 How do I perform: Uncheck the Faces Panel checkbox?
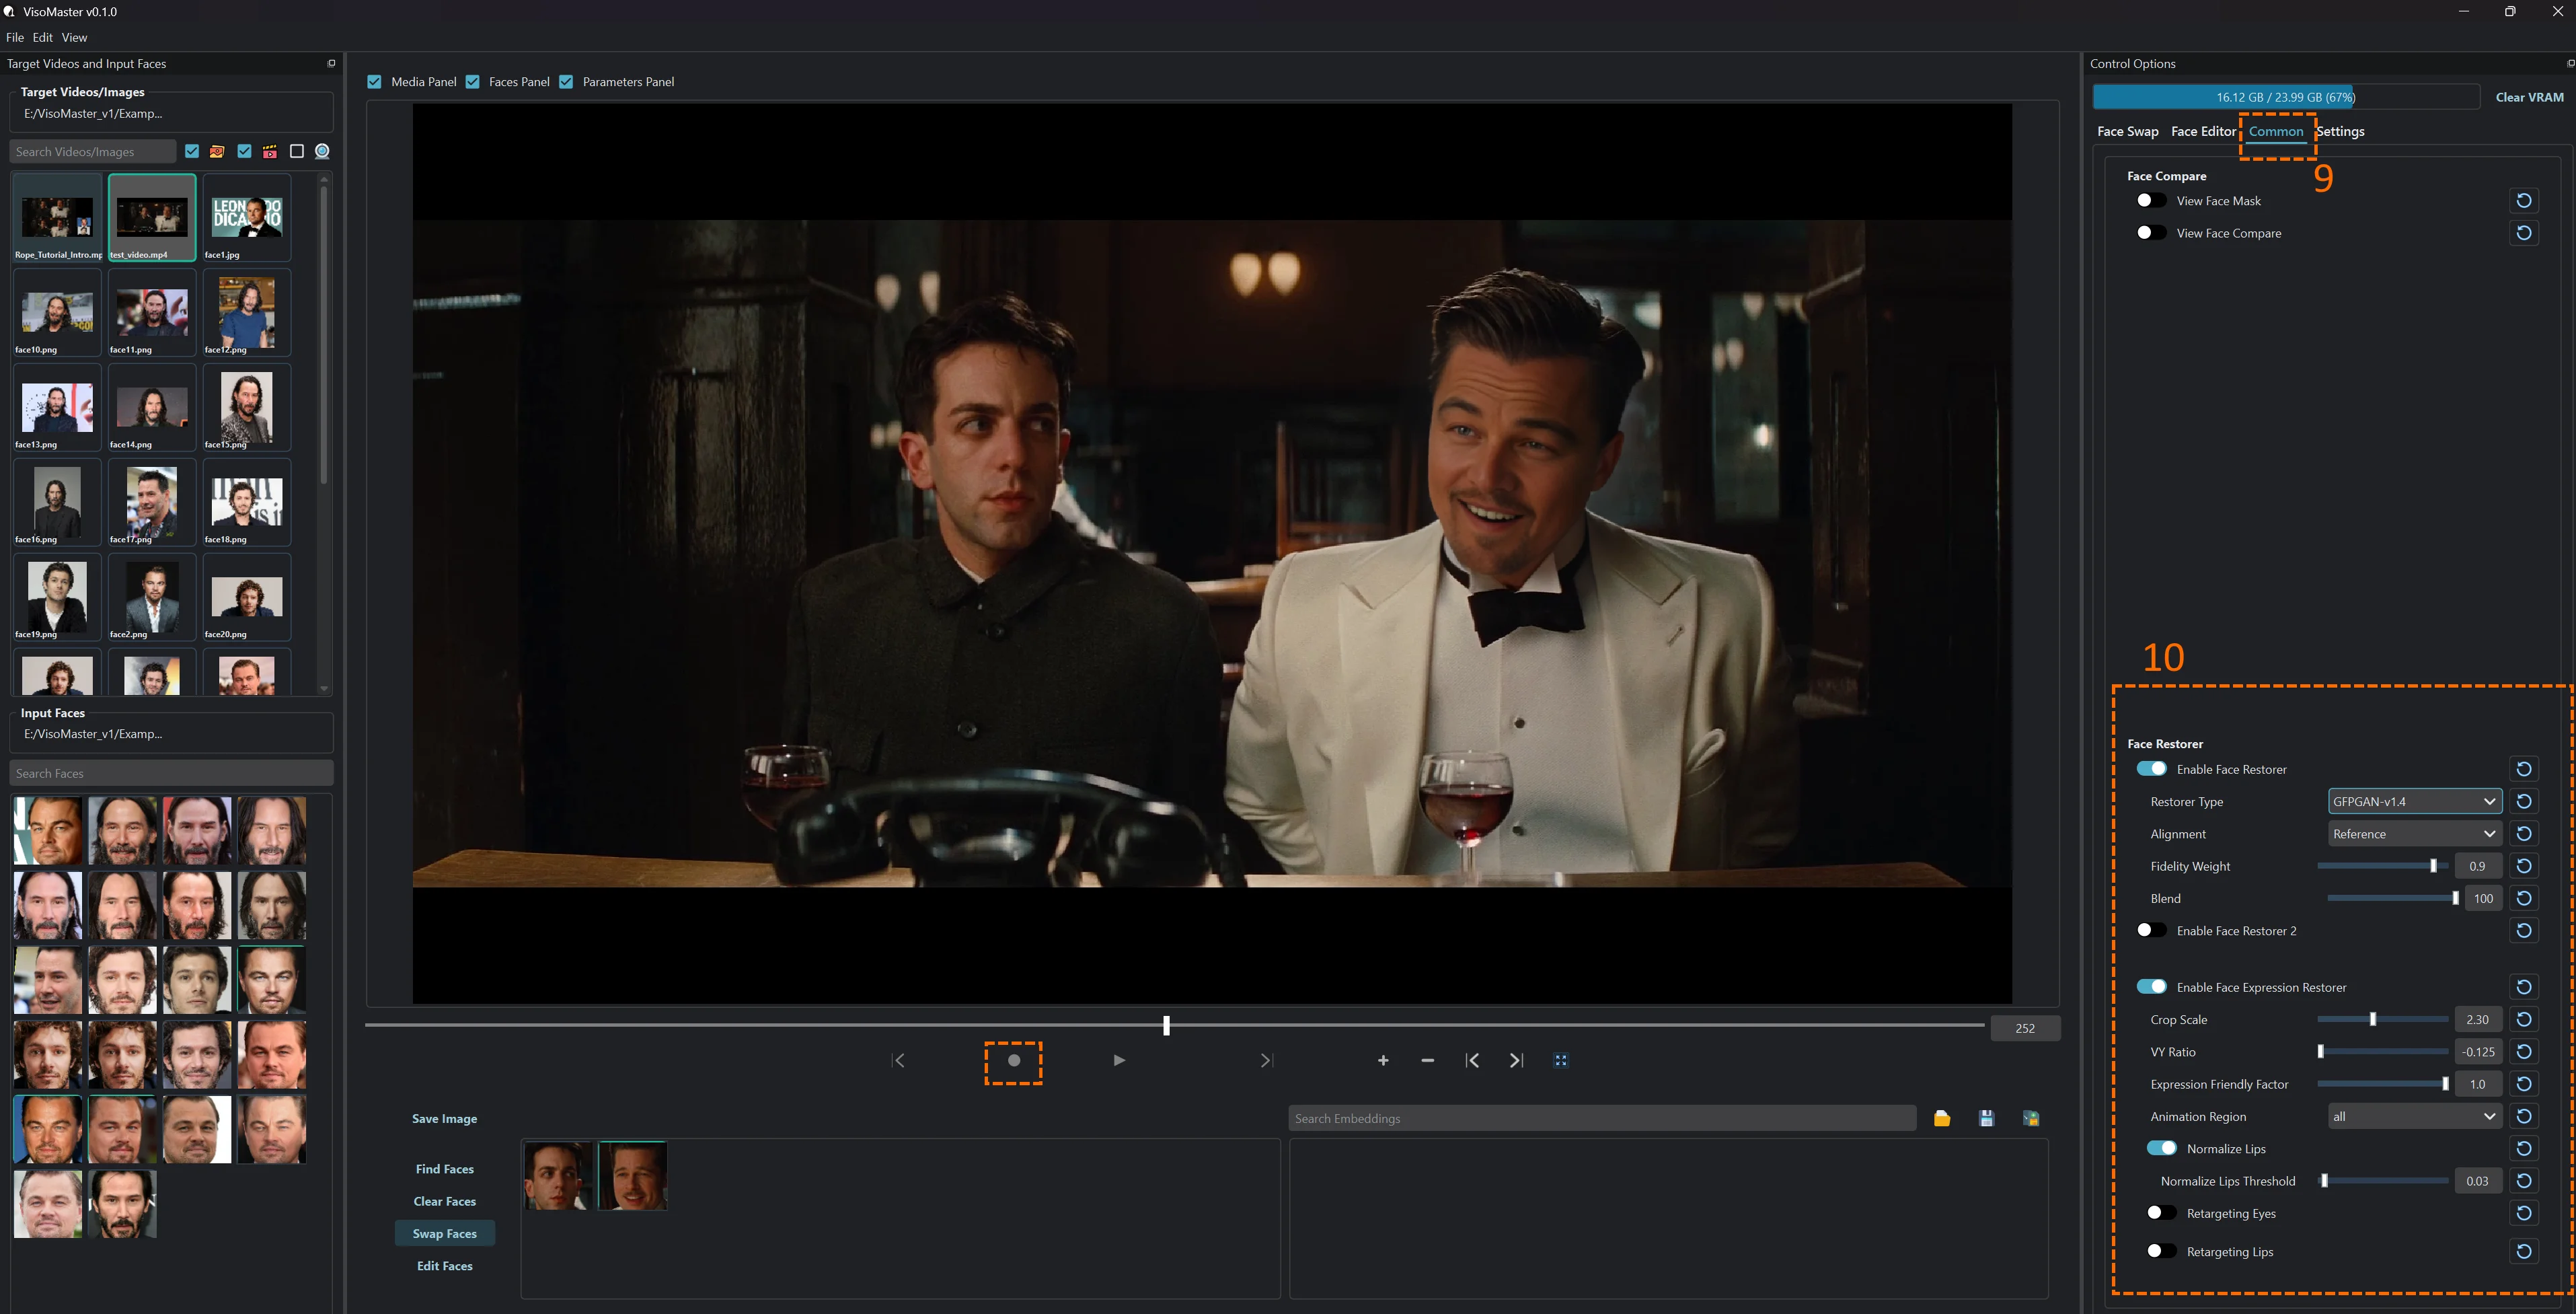[x=473, y=82]
